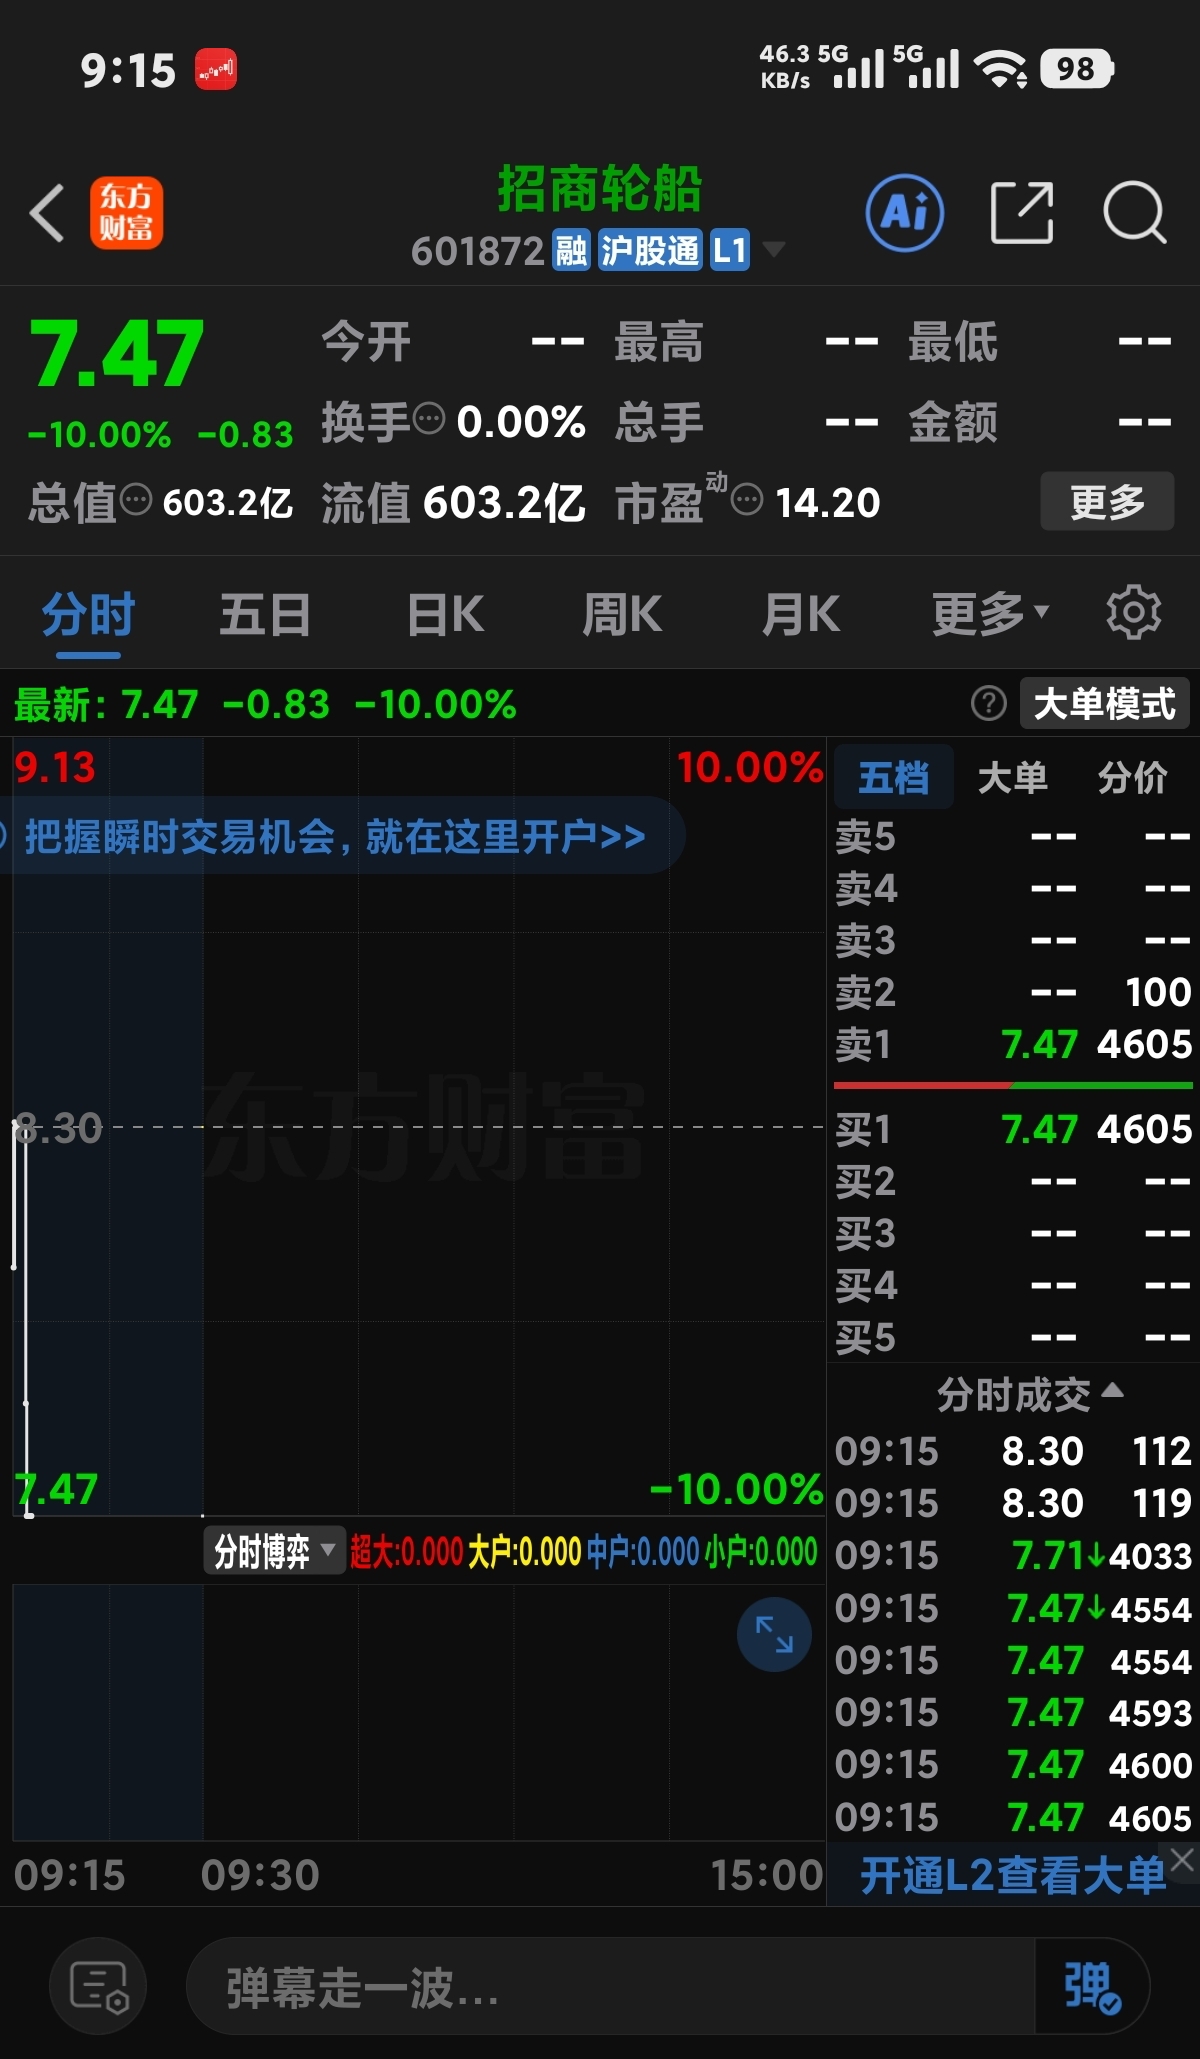This screenshot has width=1200, height=2059.
Task: Tap the 卖5 order book row
Action: (x=1013, y=835)
